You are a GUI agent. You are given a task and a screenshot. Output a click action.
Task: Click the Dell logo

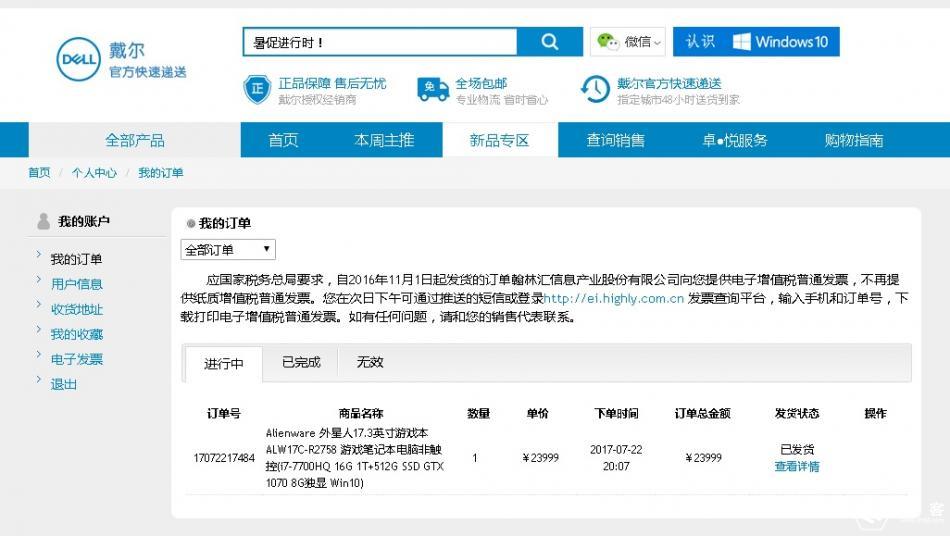pyautogui.click(x=78, y=59)
